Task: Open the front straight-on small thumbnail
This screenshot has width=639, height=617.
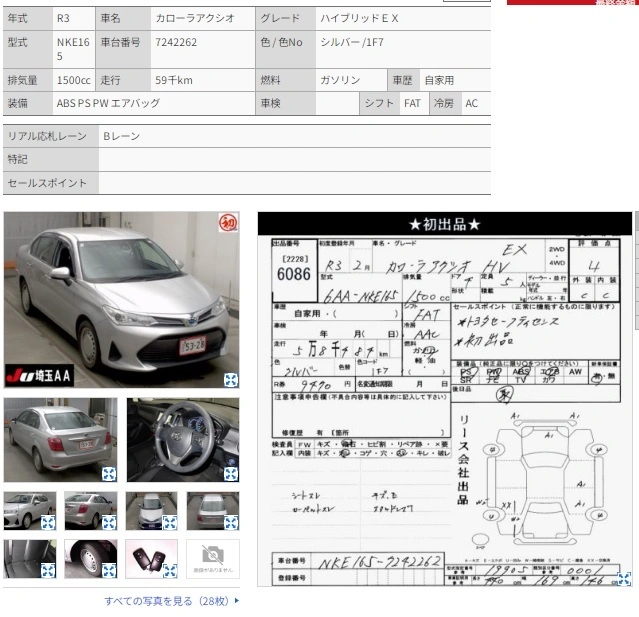Action: tap(152, 511)
